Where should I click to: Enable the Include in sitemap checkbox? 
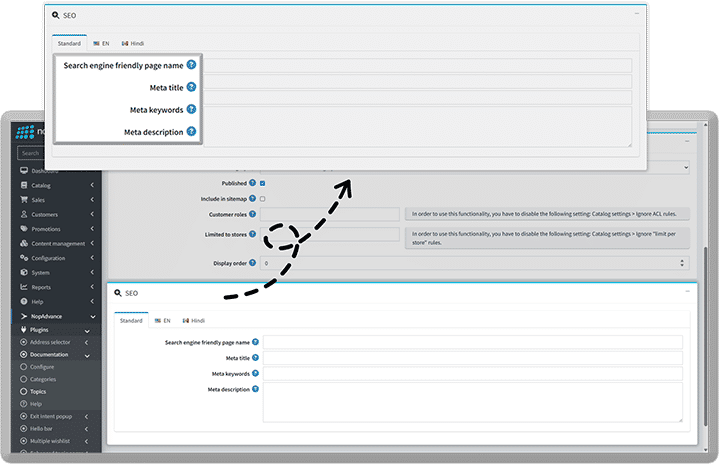(263, 199)
